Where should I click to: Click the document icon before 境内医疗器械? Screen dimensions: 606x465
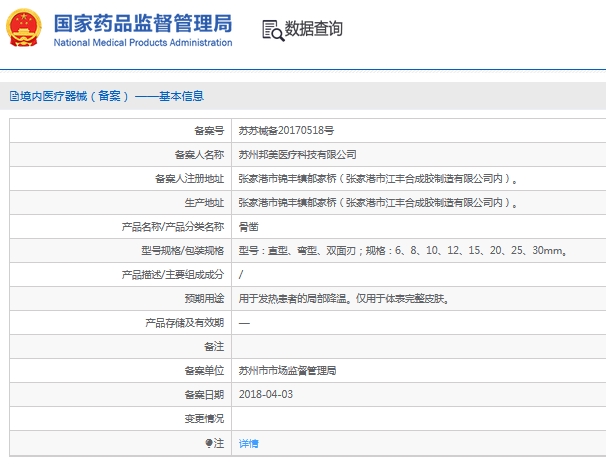pos(14,96)
